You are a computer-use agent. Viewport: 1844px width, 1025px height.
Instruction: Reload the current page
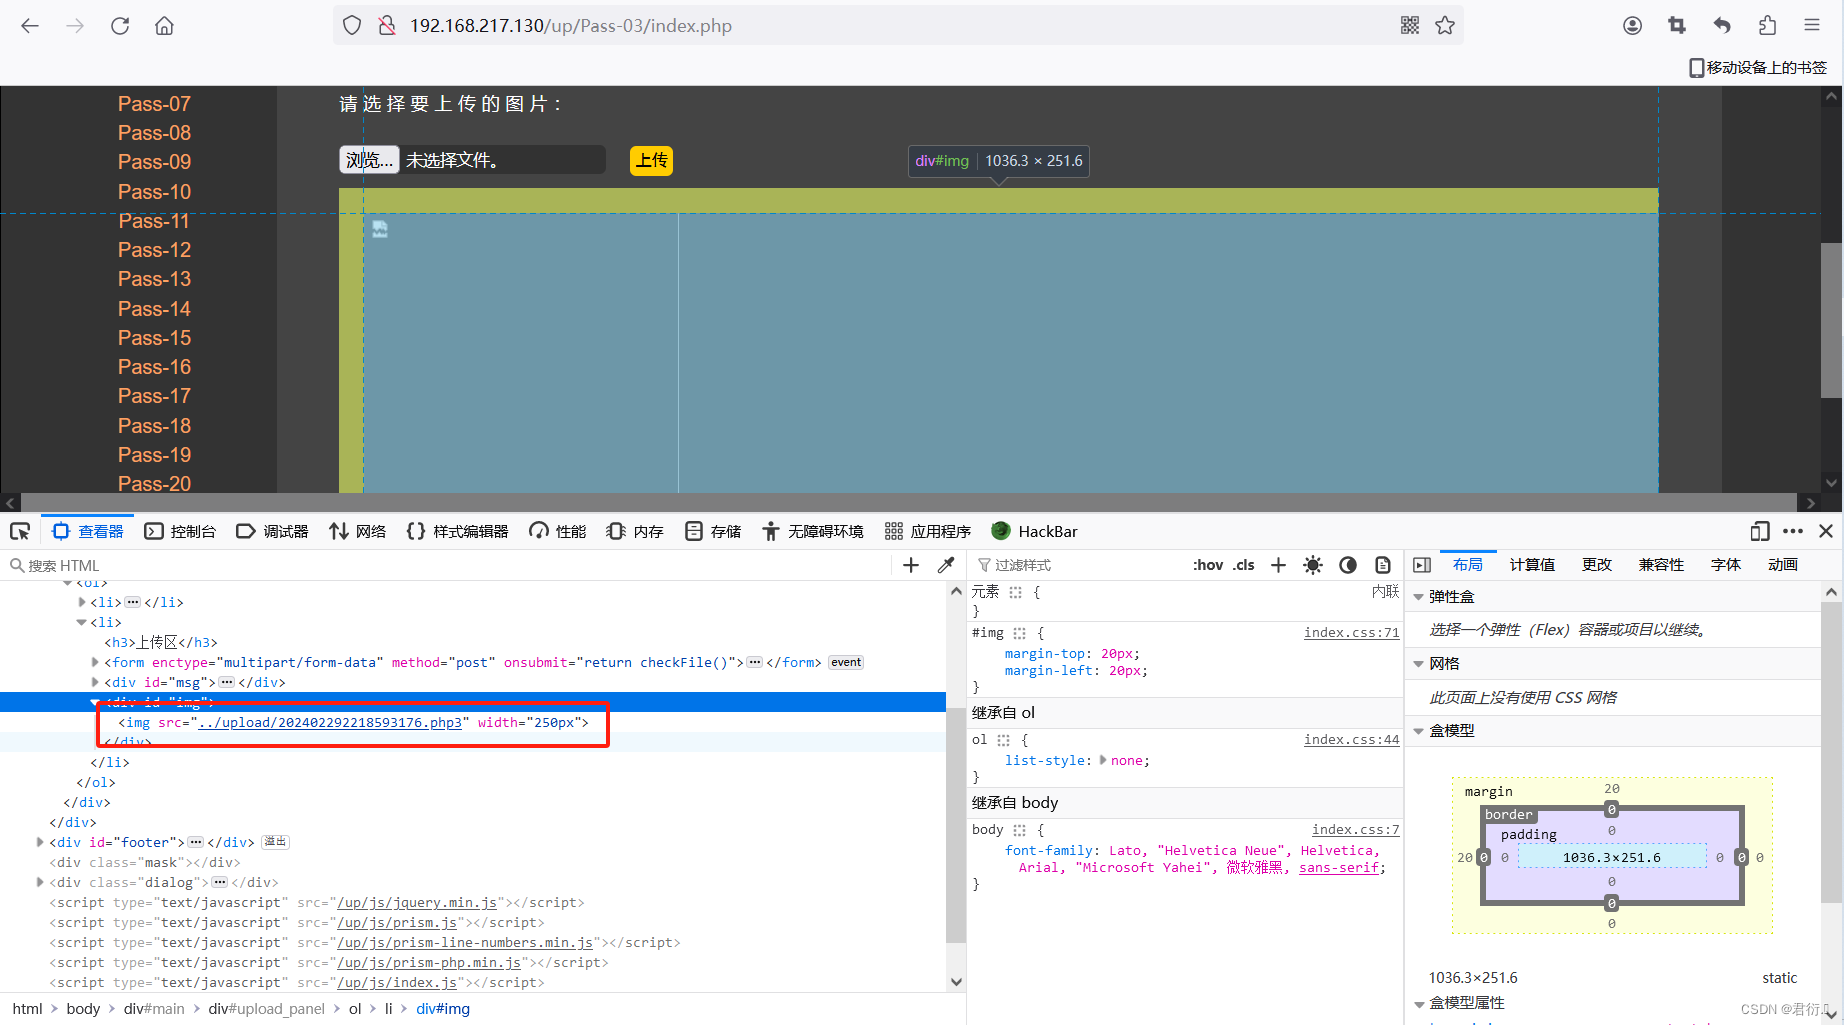pyautogui.click(x=120, y=26)
